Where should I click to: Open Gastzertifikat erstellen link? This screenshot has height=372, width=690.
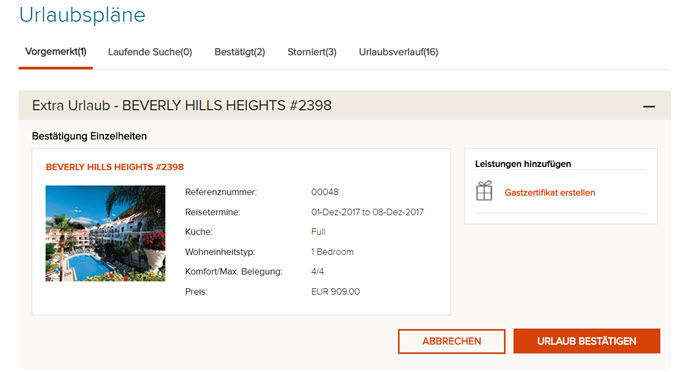550,192
